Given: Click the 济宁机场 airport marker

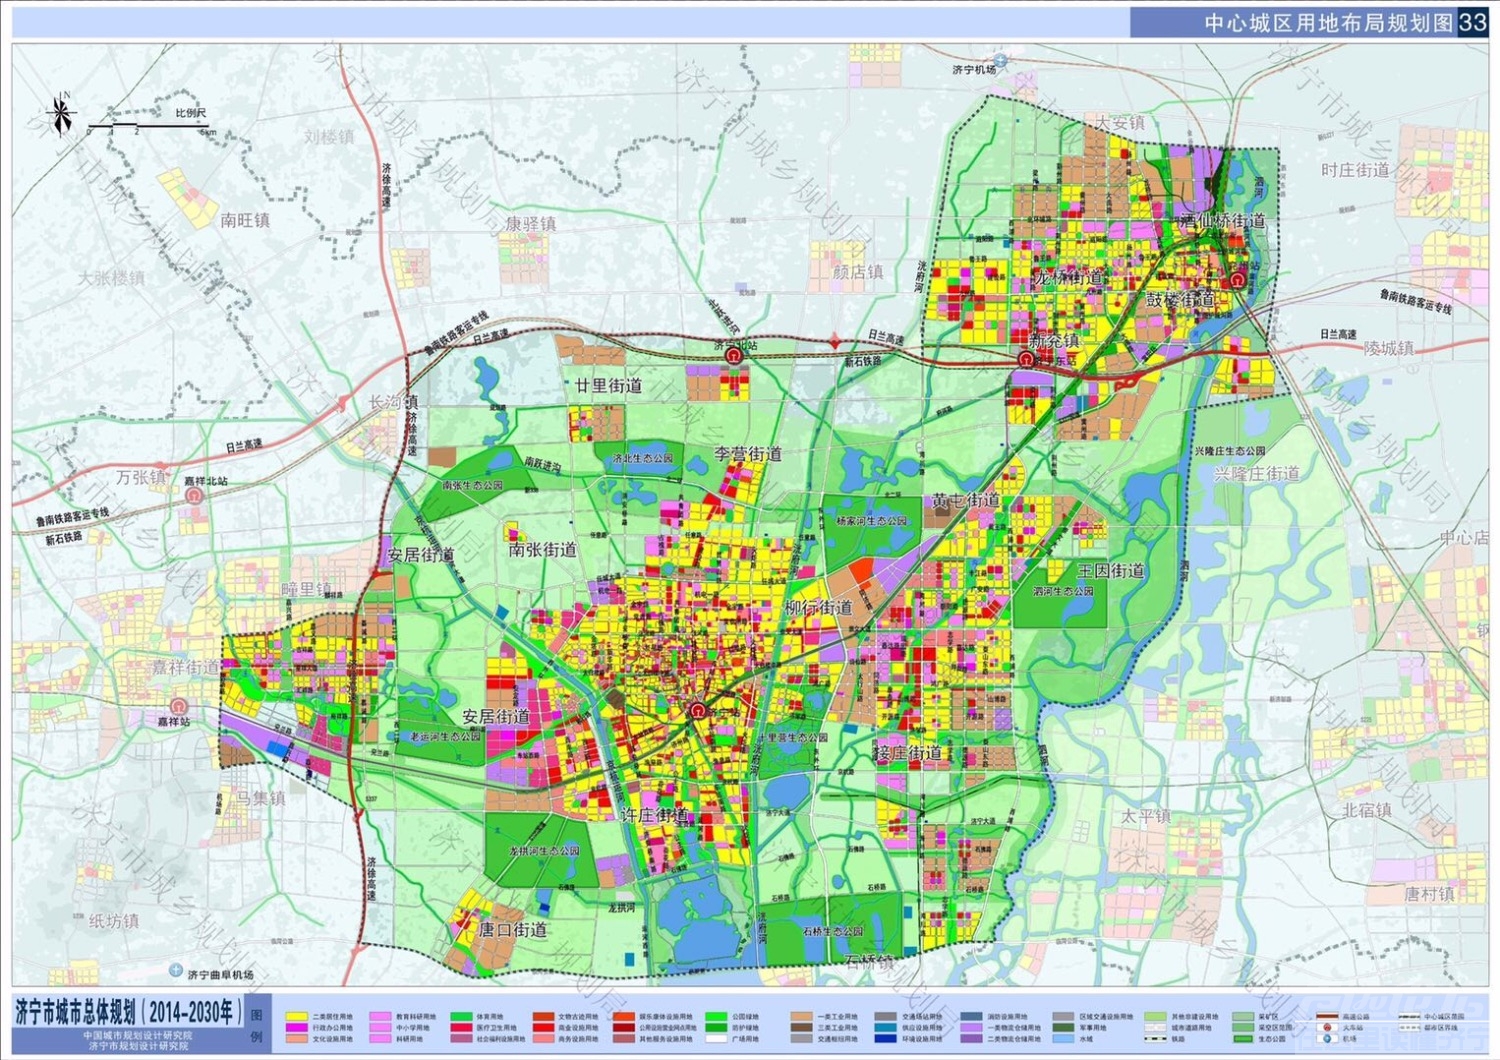Looking at the screenshot, I should [x=1001, y=62].
